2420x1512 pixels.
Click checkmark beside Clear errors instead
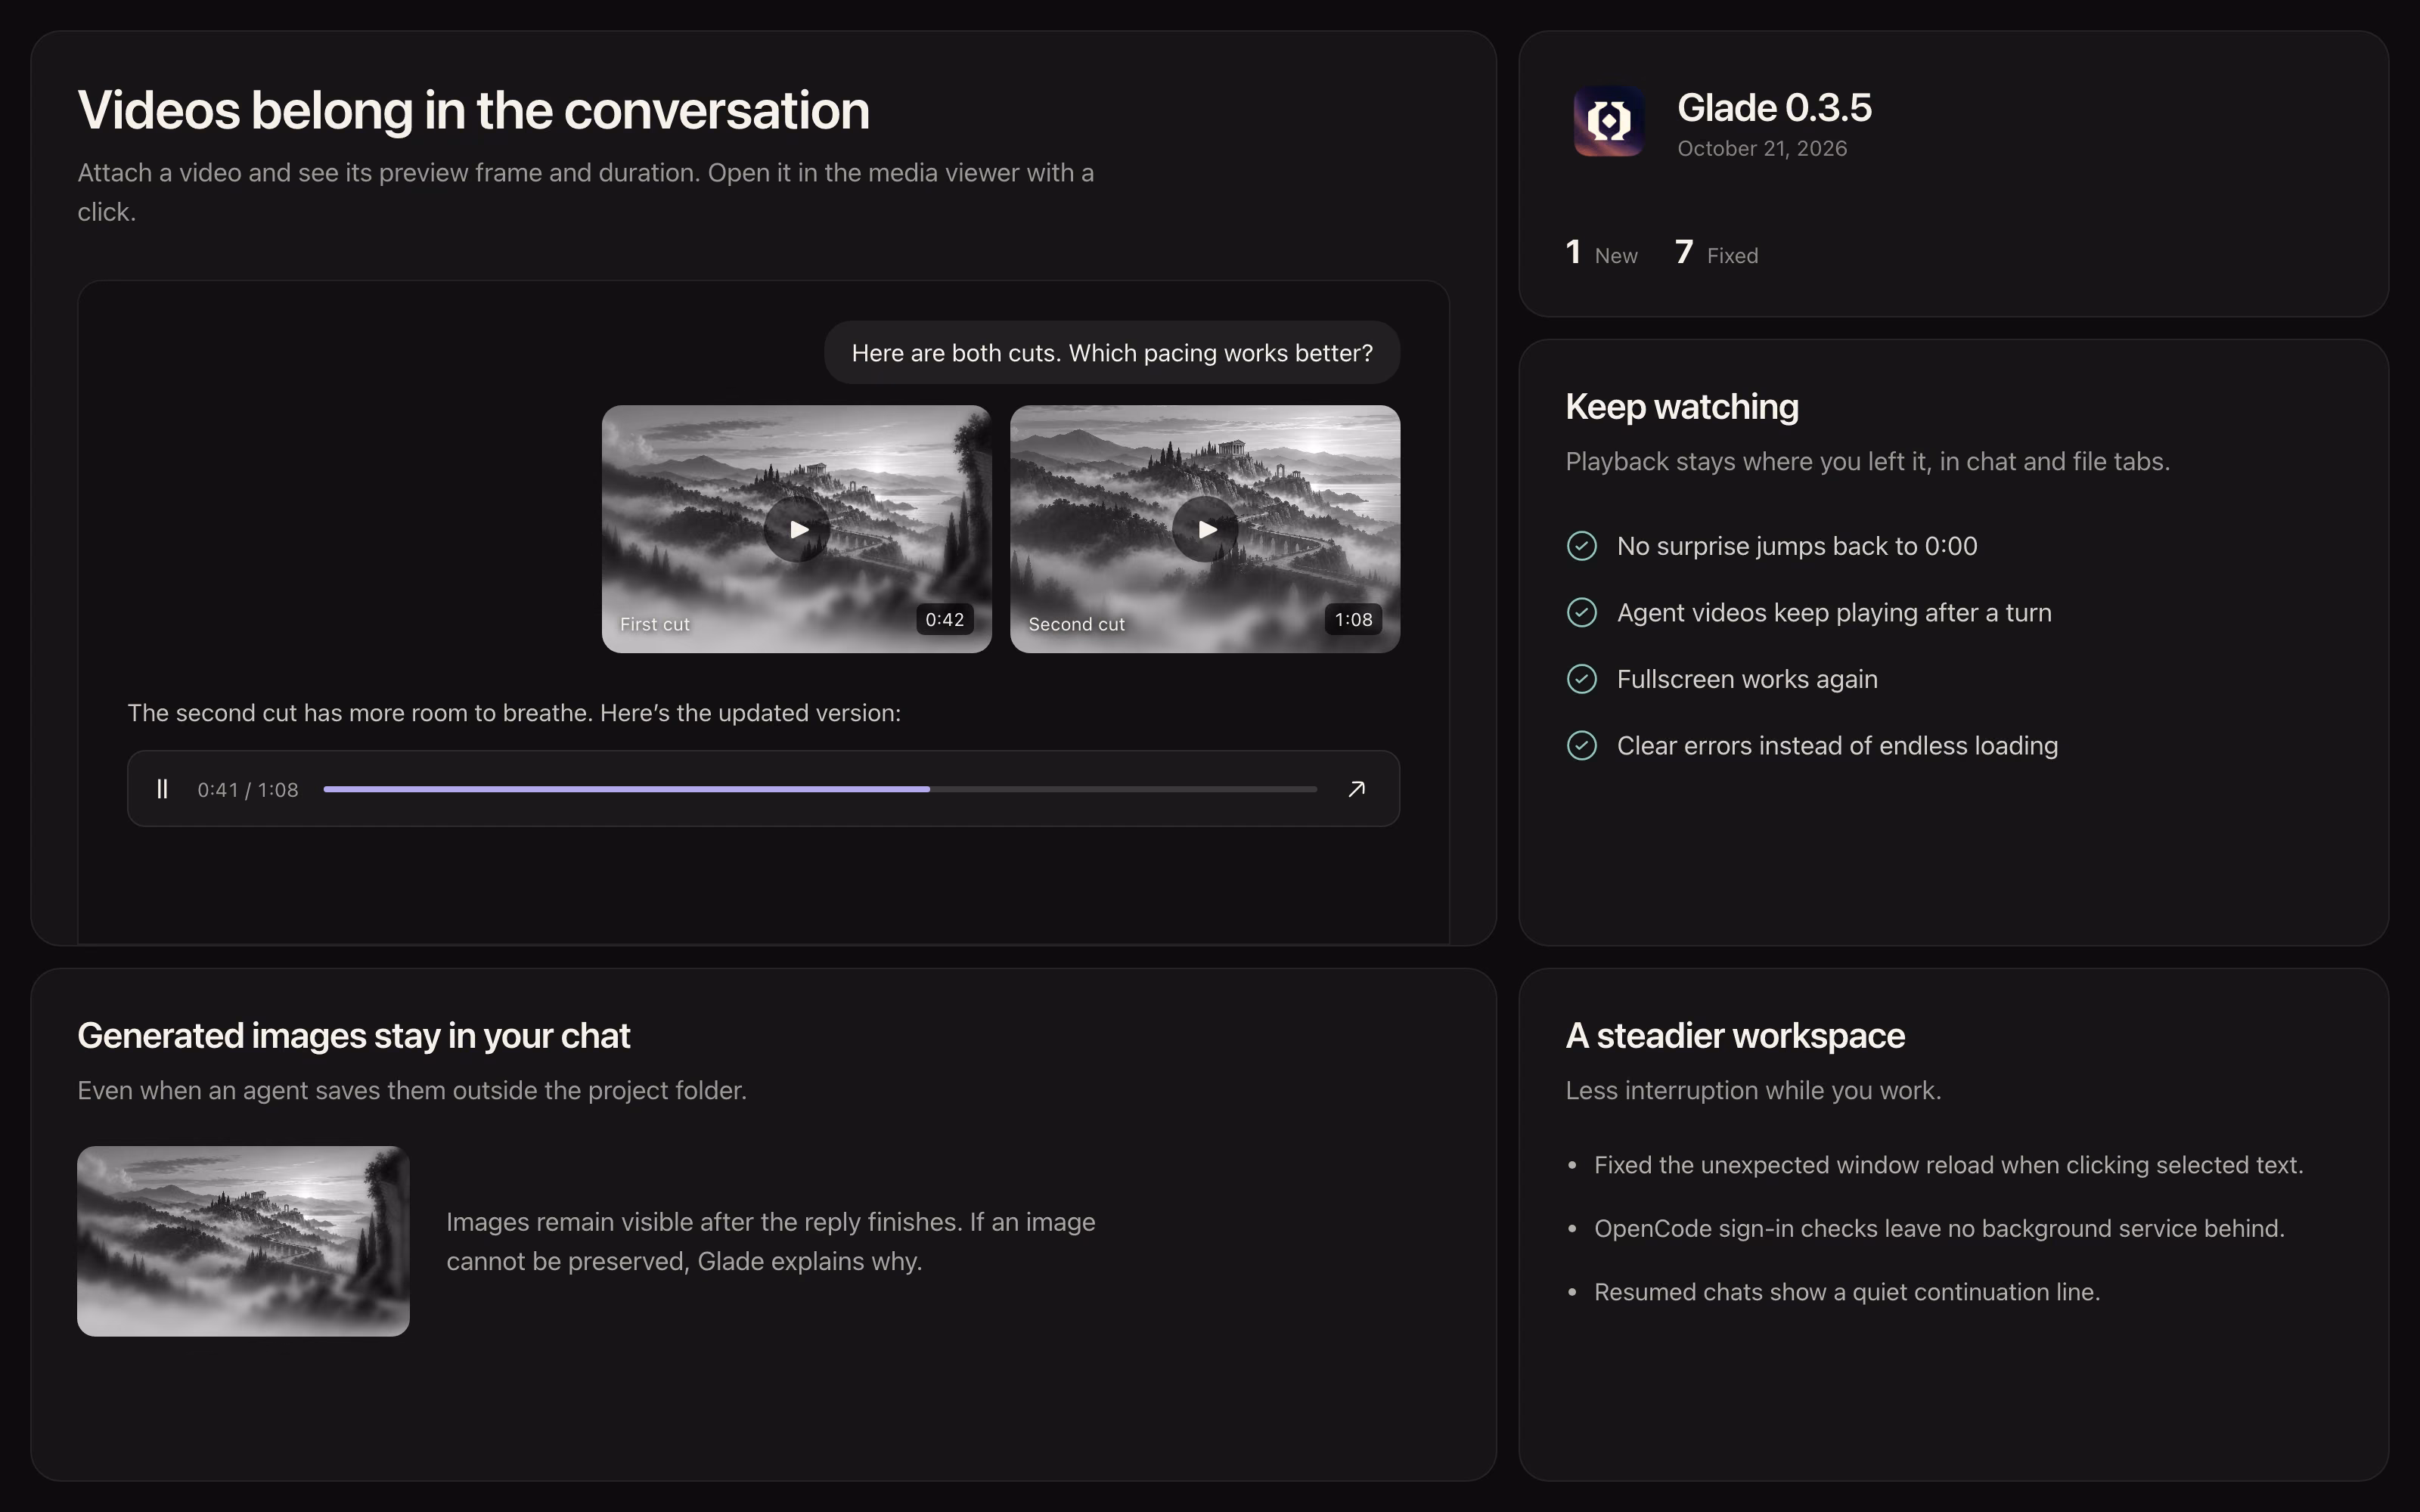coord(1582,746)
